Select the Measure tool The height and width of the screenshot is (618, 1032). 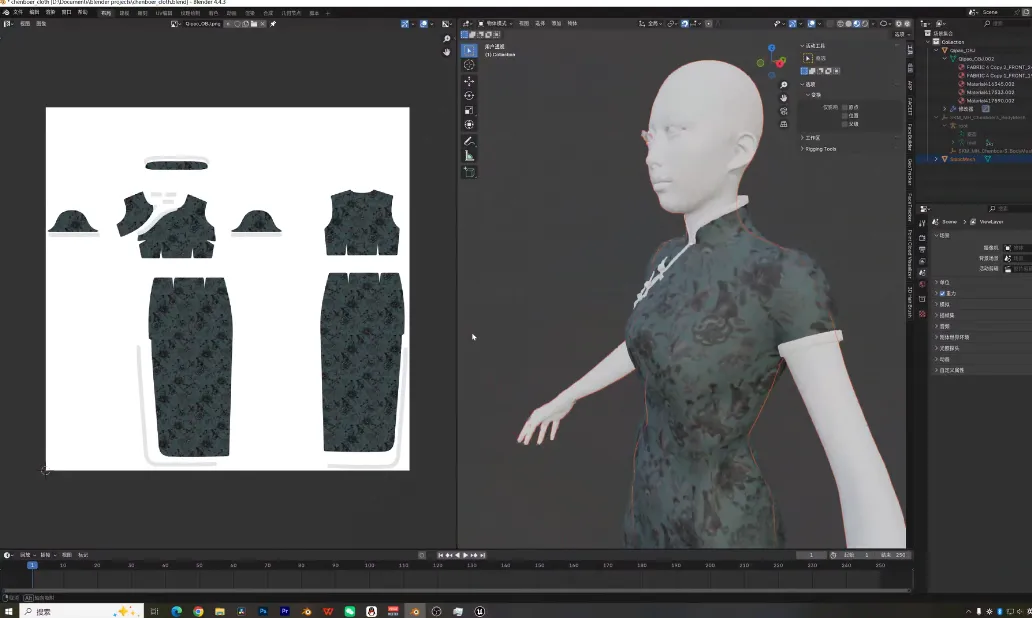(x=469, y=155)
